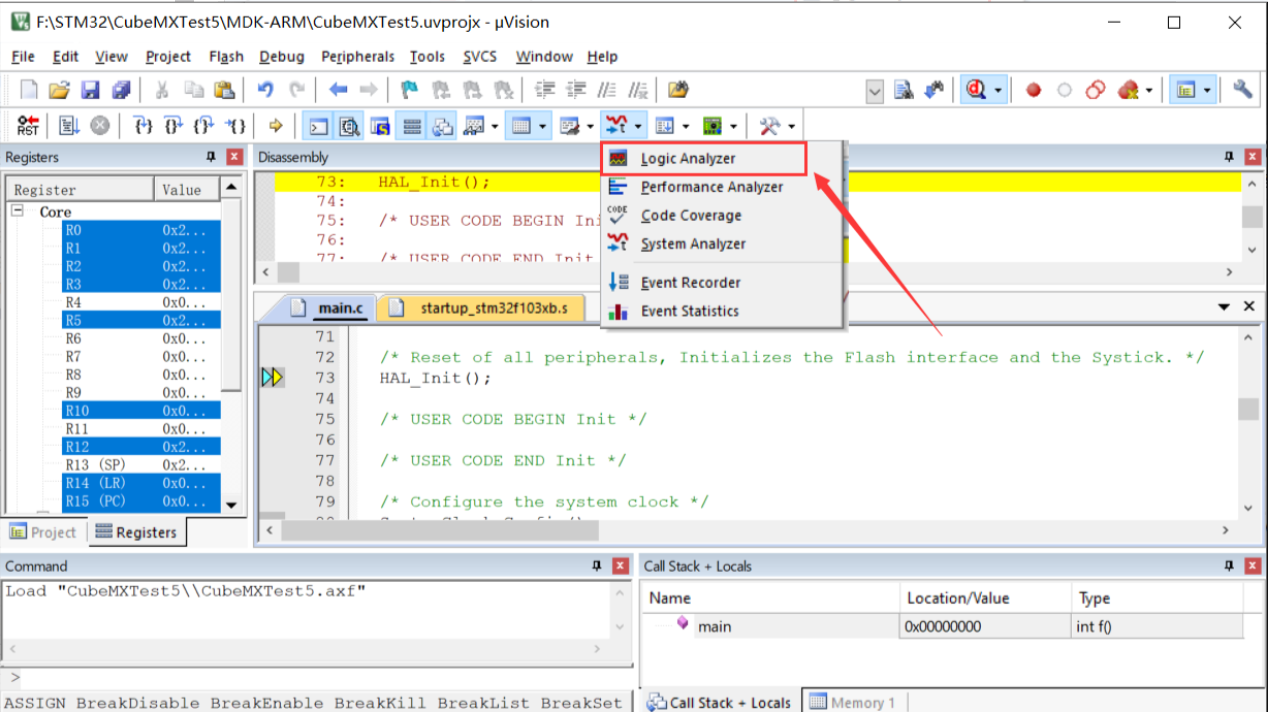
Task: Open the Peripherals menu
Action: [358, 57]
